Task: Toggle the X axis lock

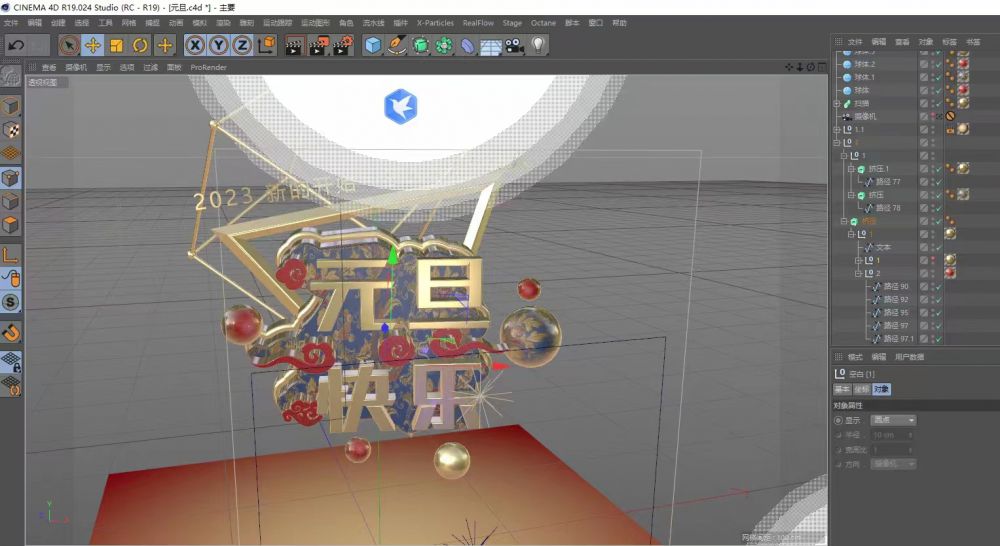Action: click(x=194, y=45)
